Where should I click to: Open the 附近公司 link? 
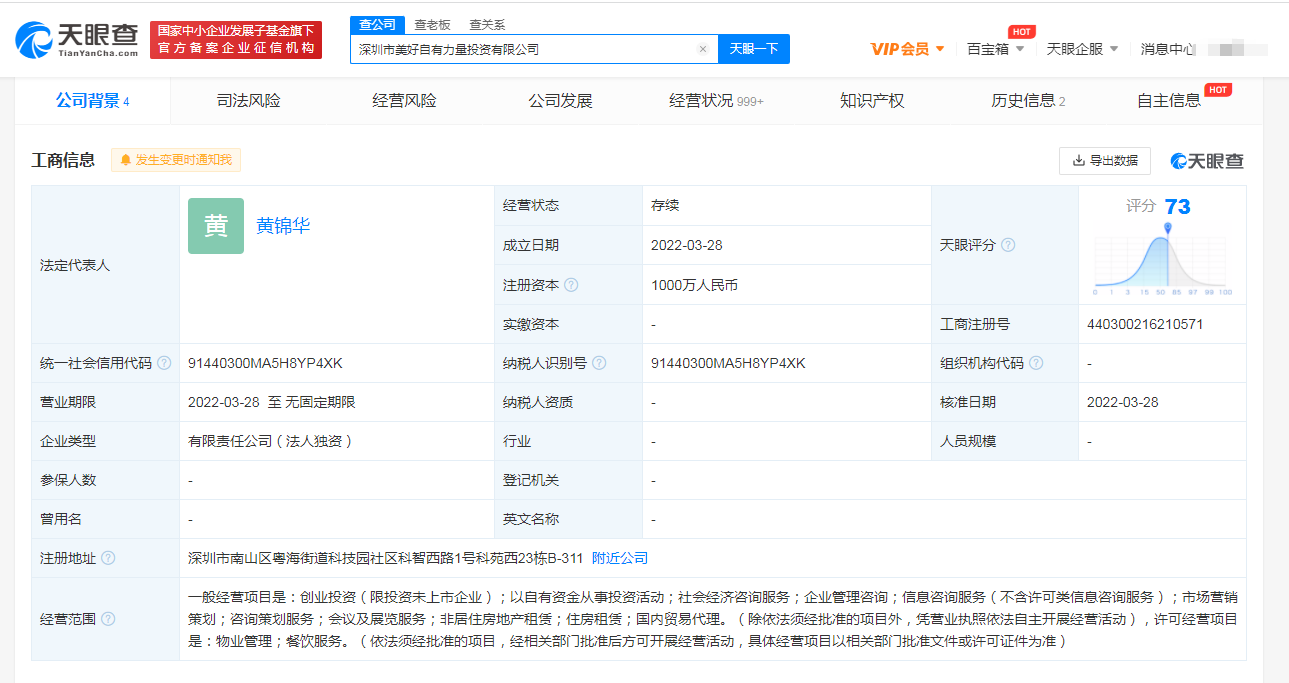click(620, 558)
